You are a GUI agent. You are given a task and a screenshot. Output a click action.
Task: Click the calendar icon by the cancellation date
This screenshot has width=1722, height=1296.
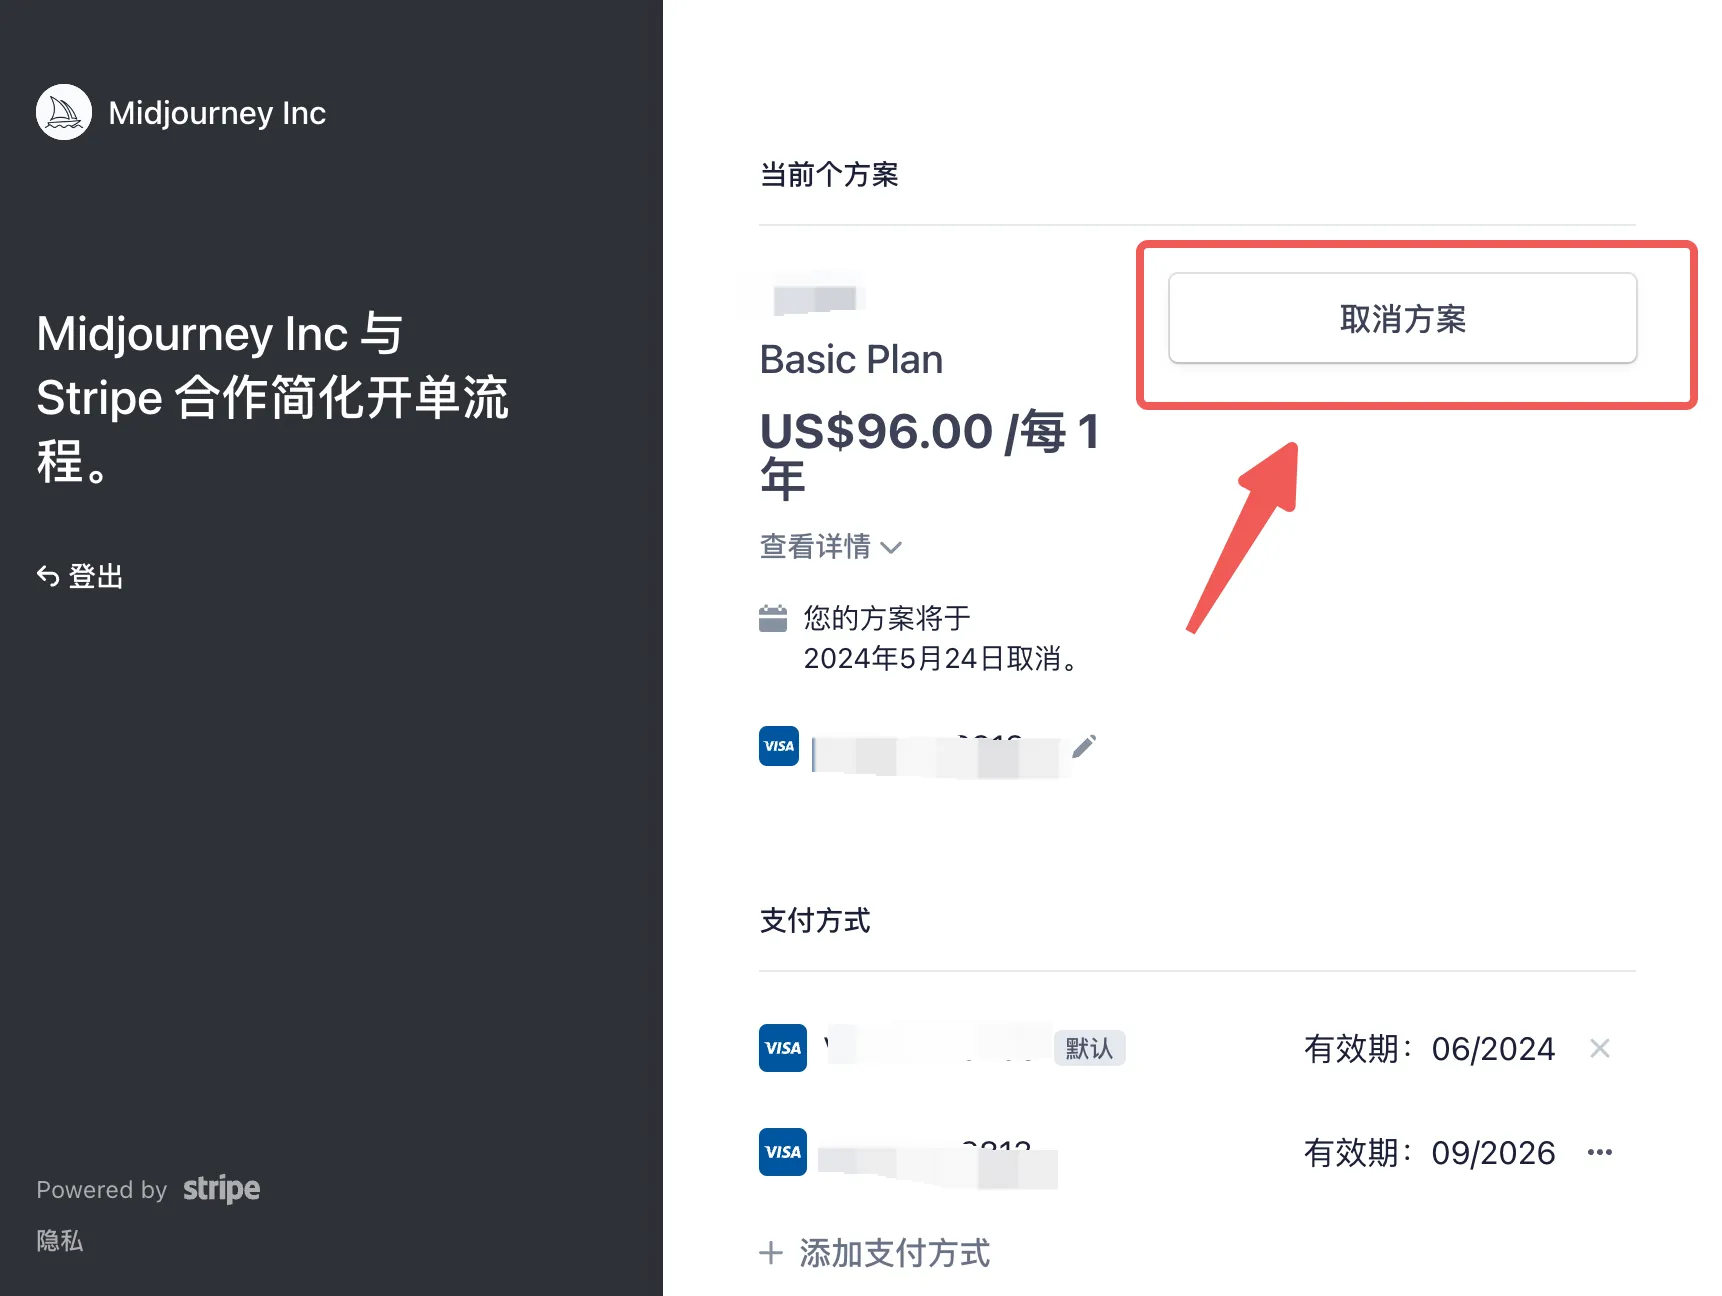point(772,619)
